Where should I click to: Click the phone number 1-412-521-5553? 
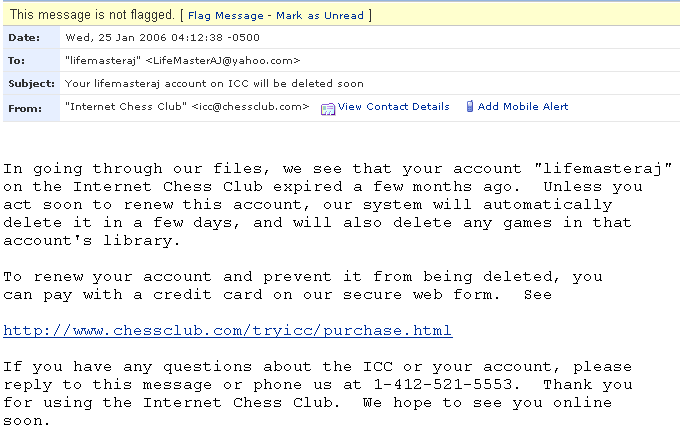click(x=443, y=385)
